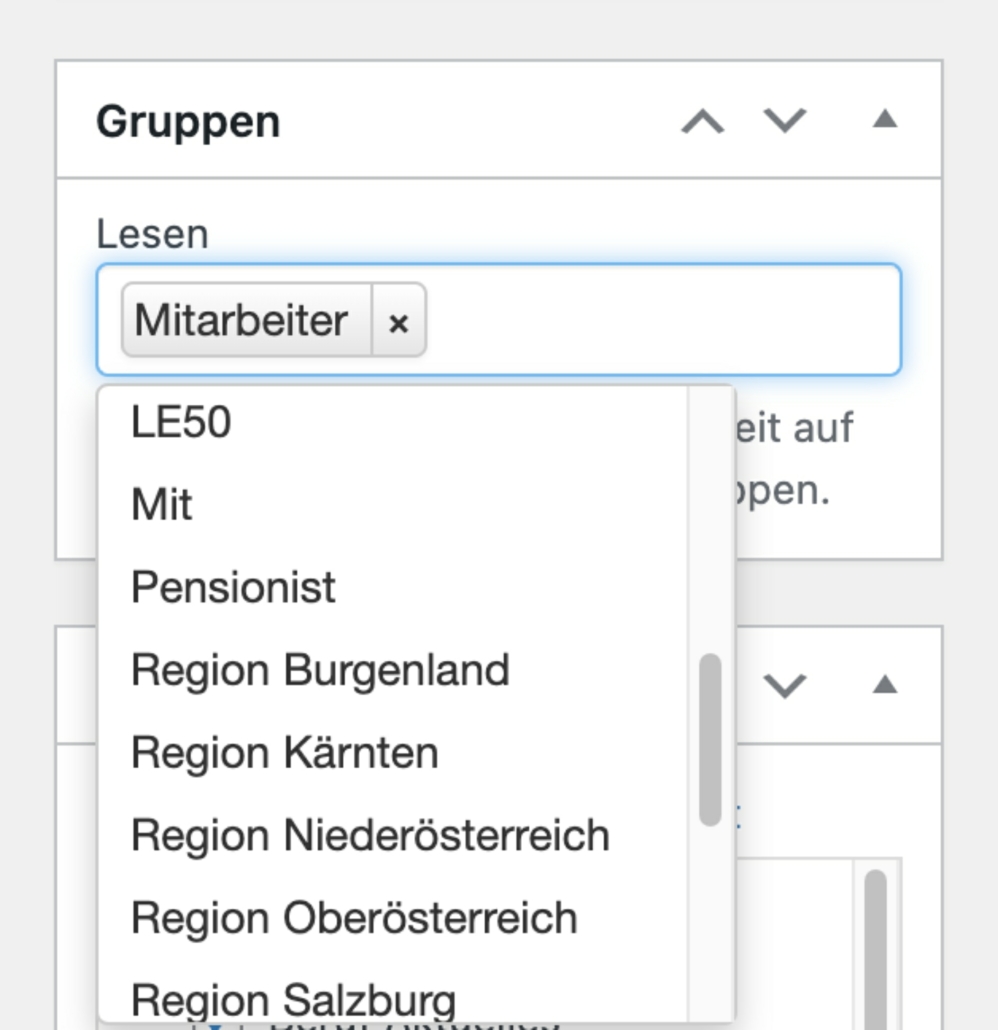Click the Gruppen panel title
The height and width of the screenshot is (1030, 998).
tap(188, 121)
